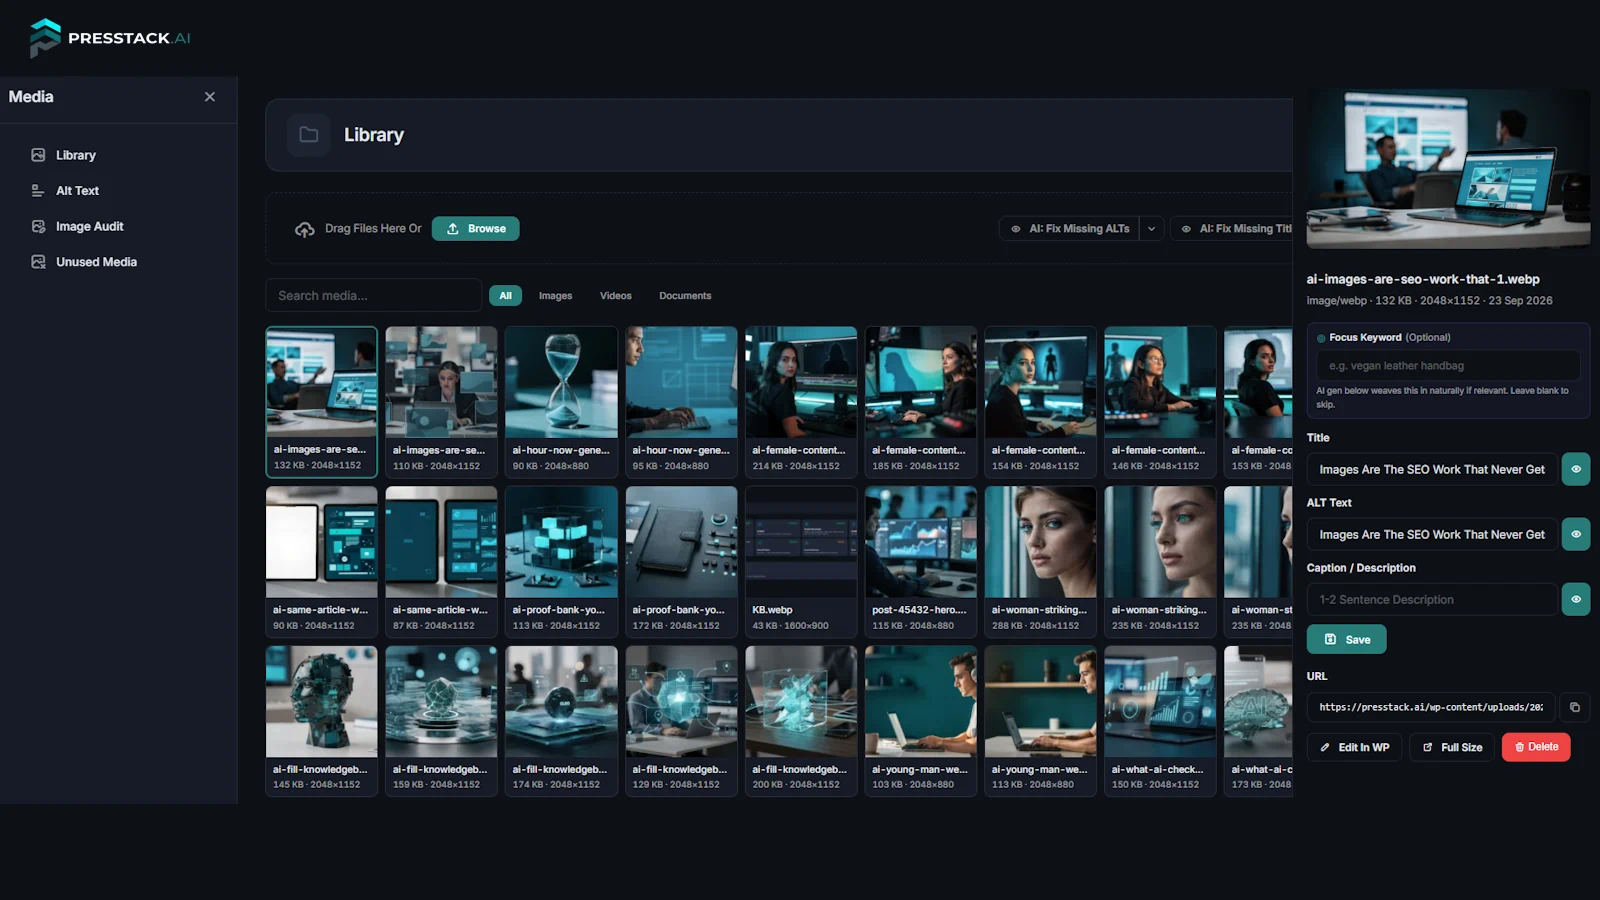This screenshot has height=900, width=1600.
Task: Toggle the eye button beside ALT Text
Action: [1576, 534]
